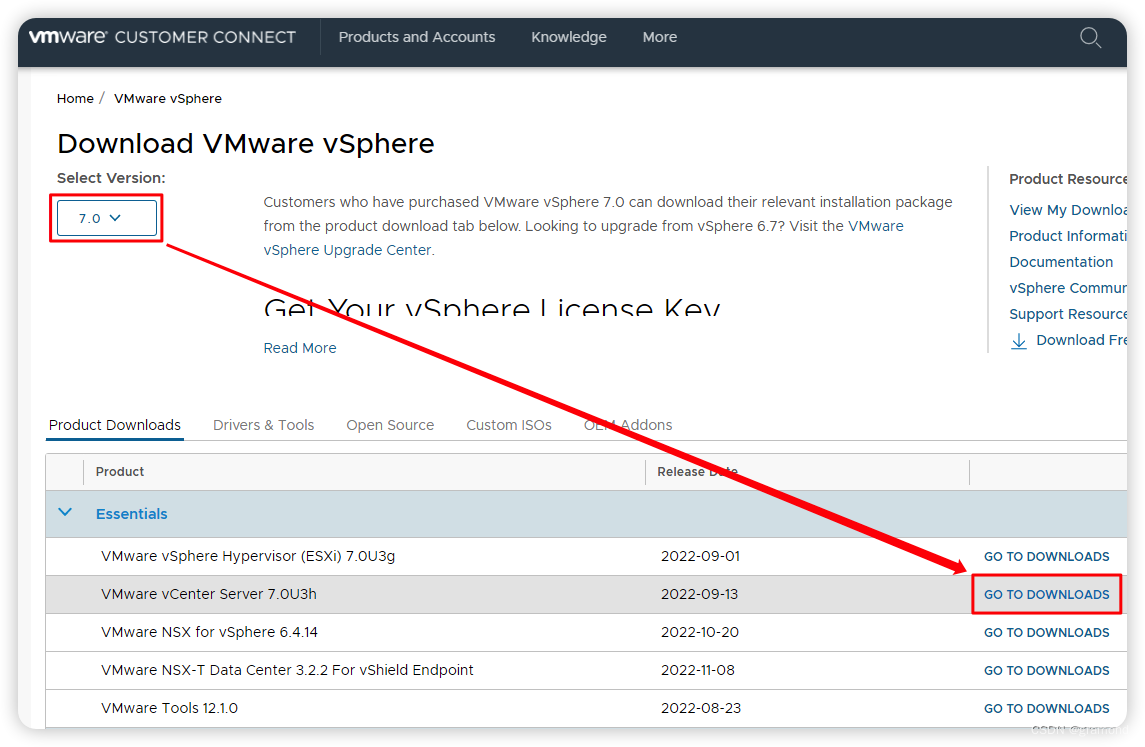The image size is (1145, 747).
Task: Switch to Product Downloads tab
Action: tap(115, 425)
